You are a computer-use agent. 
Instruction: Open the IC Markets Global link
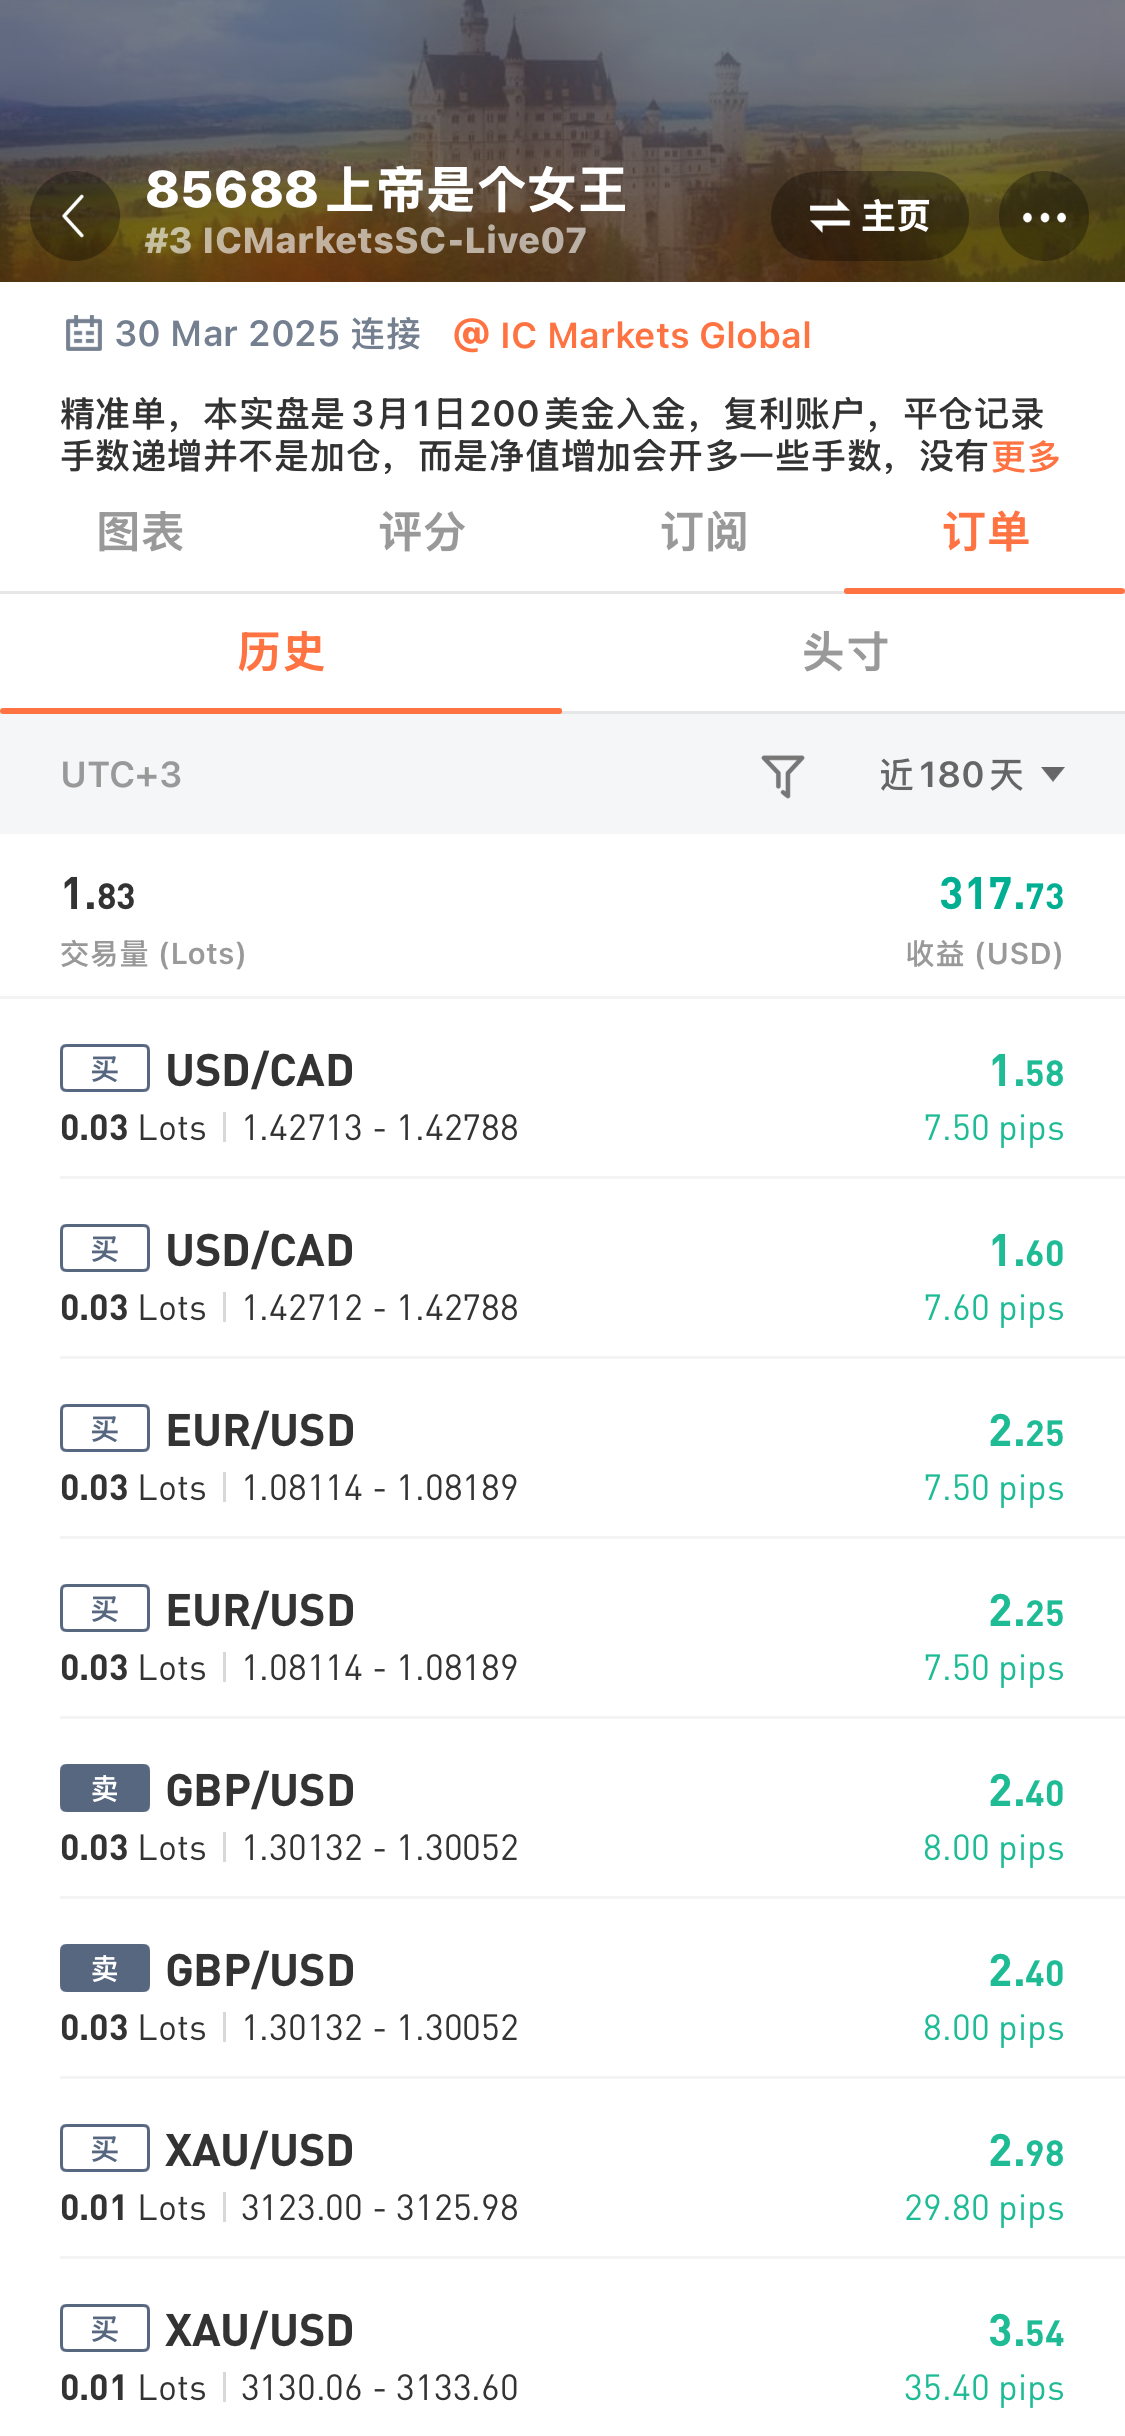pos(632,335)
